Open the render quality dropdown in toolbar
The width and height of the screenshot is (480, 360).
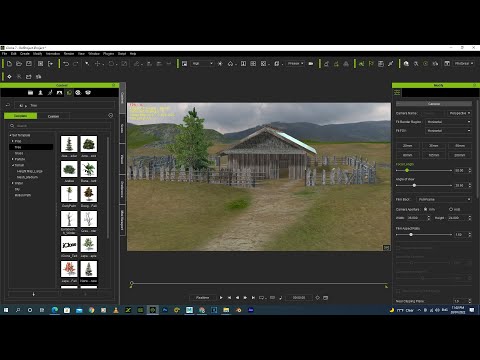pyautogui.click(x=202, y=64)
